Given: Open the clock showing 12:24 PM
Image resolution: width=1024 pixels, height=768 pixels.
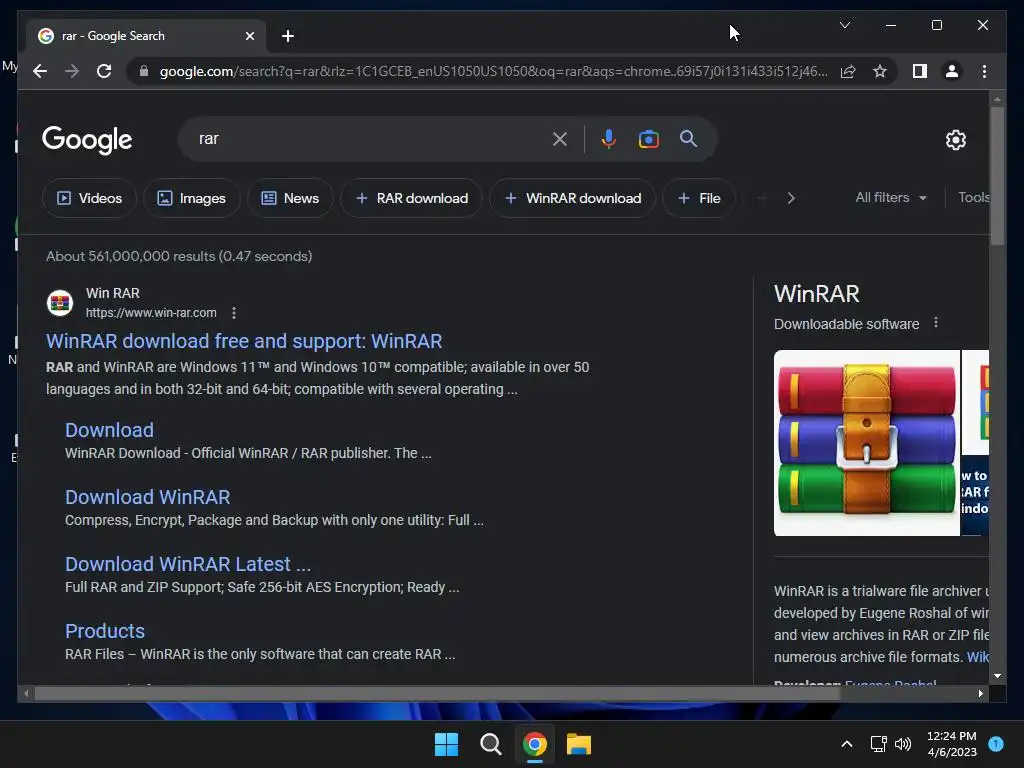Looking at the screenshot, I should coord(952,744).
